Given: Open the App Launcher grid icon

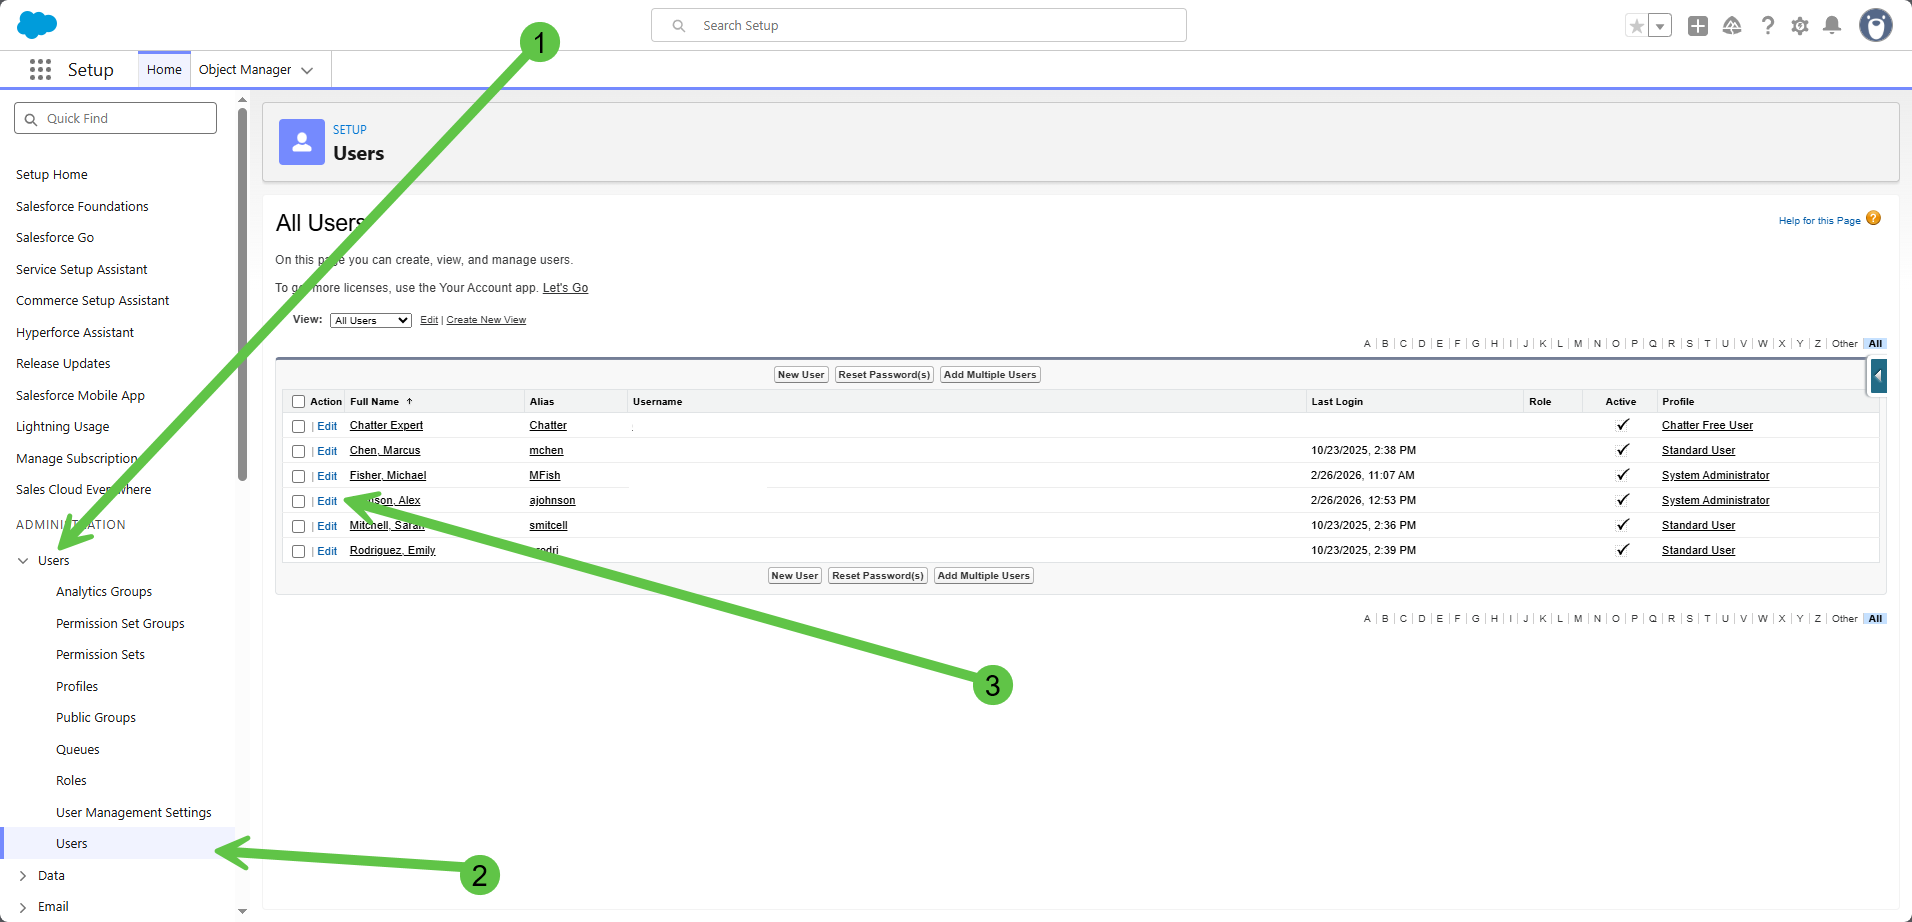Looking at the screenshot, I should click(40, 70).
